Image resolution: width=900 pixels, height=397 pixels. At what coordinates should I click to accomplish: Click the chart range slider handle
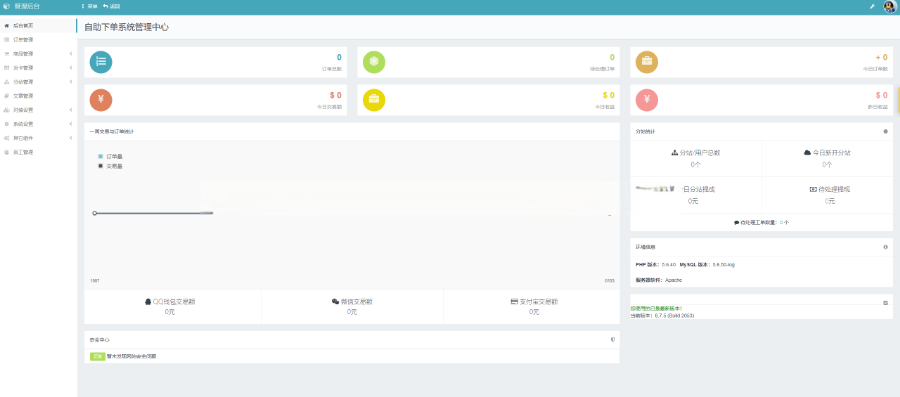pos(95,213)
